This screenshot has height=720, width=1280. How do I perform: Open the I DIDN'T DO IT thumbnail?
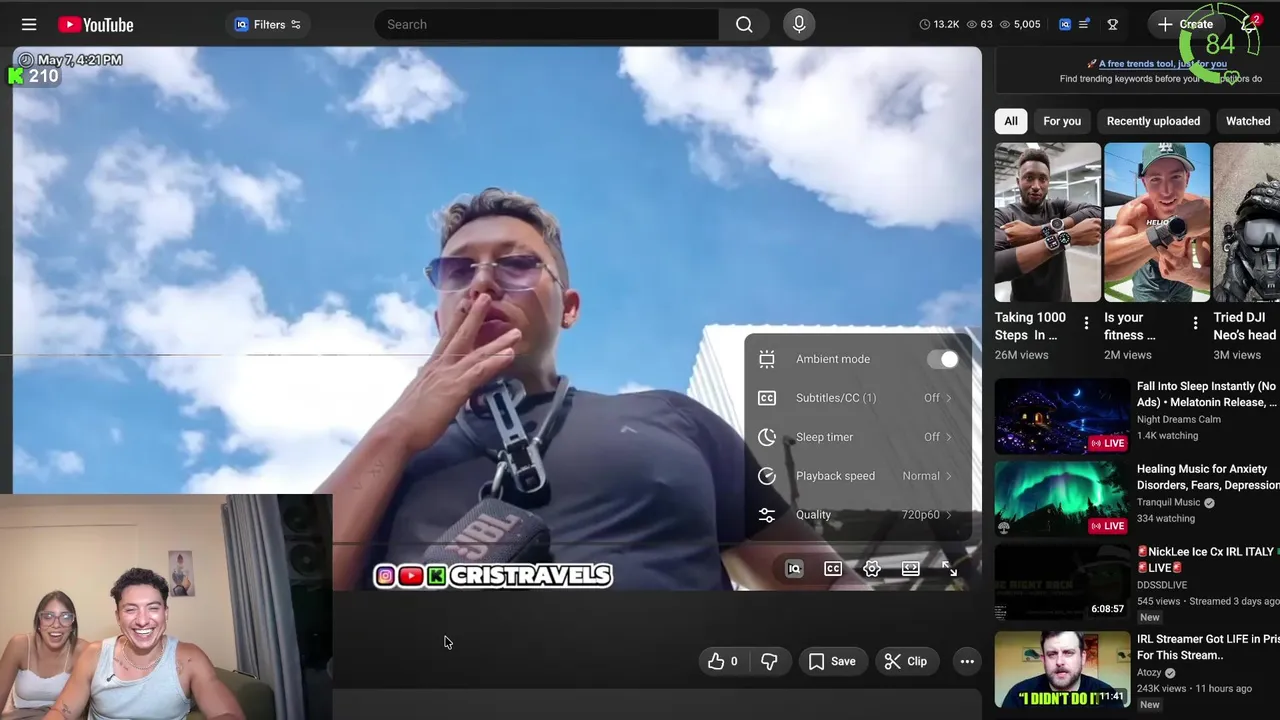[1062, 667]
